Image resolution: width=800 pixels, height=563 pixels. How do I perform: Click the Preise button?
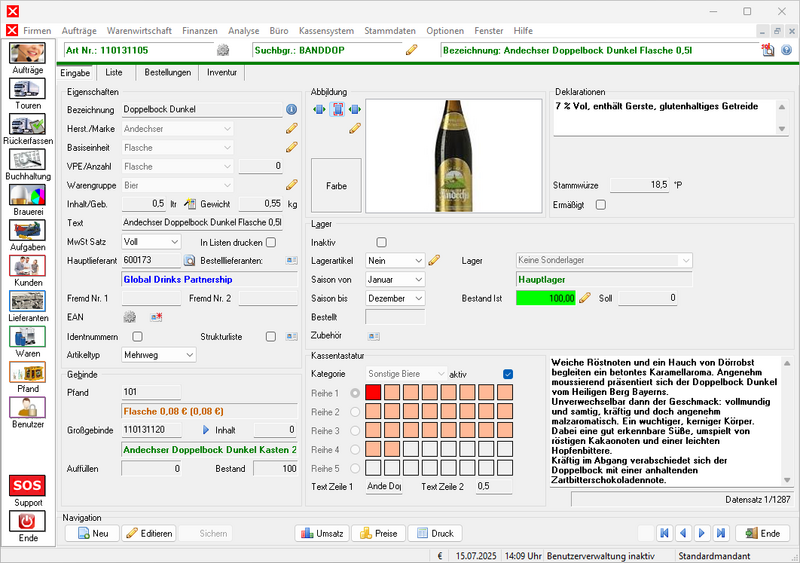click(x=377, y=534)
